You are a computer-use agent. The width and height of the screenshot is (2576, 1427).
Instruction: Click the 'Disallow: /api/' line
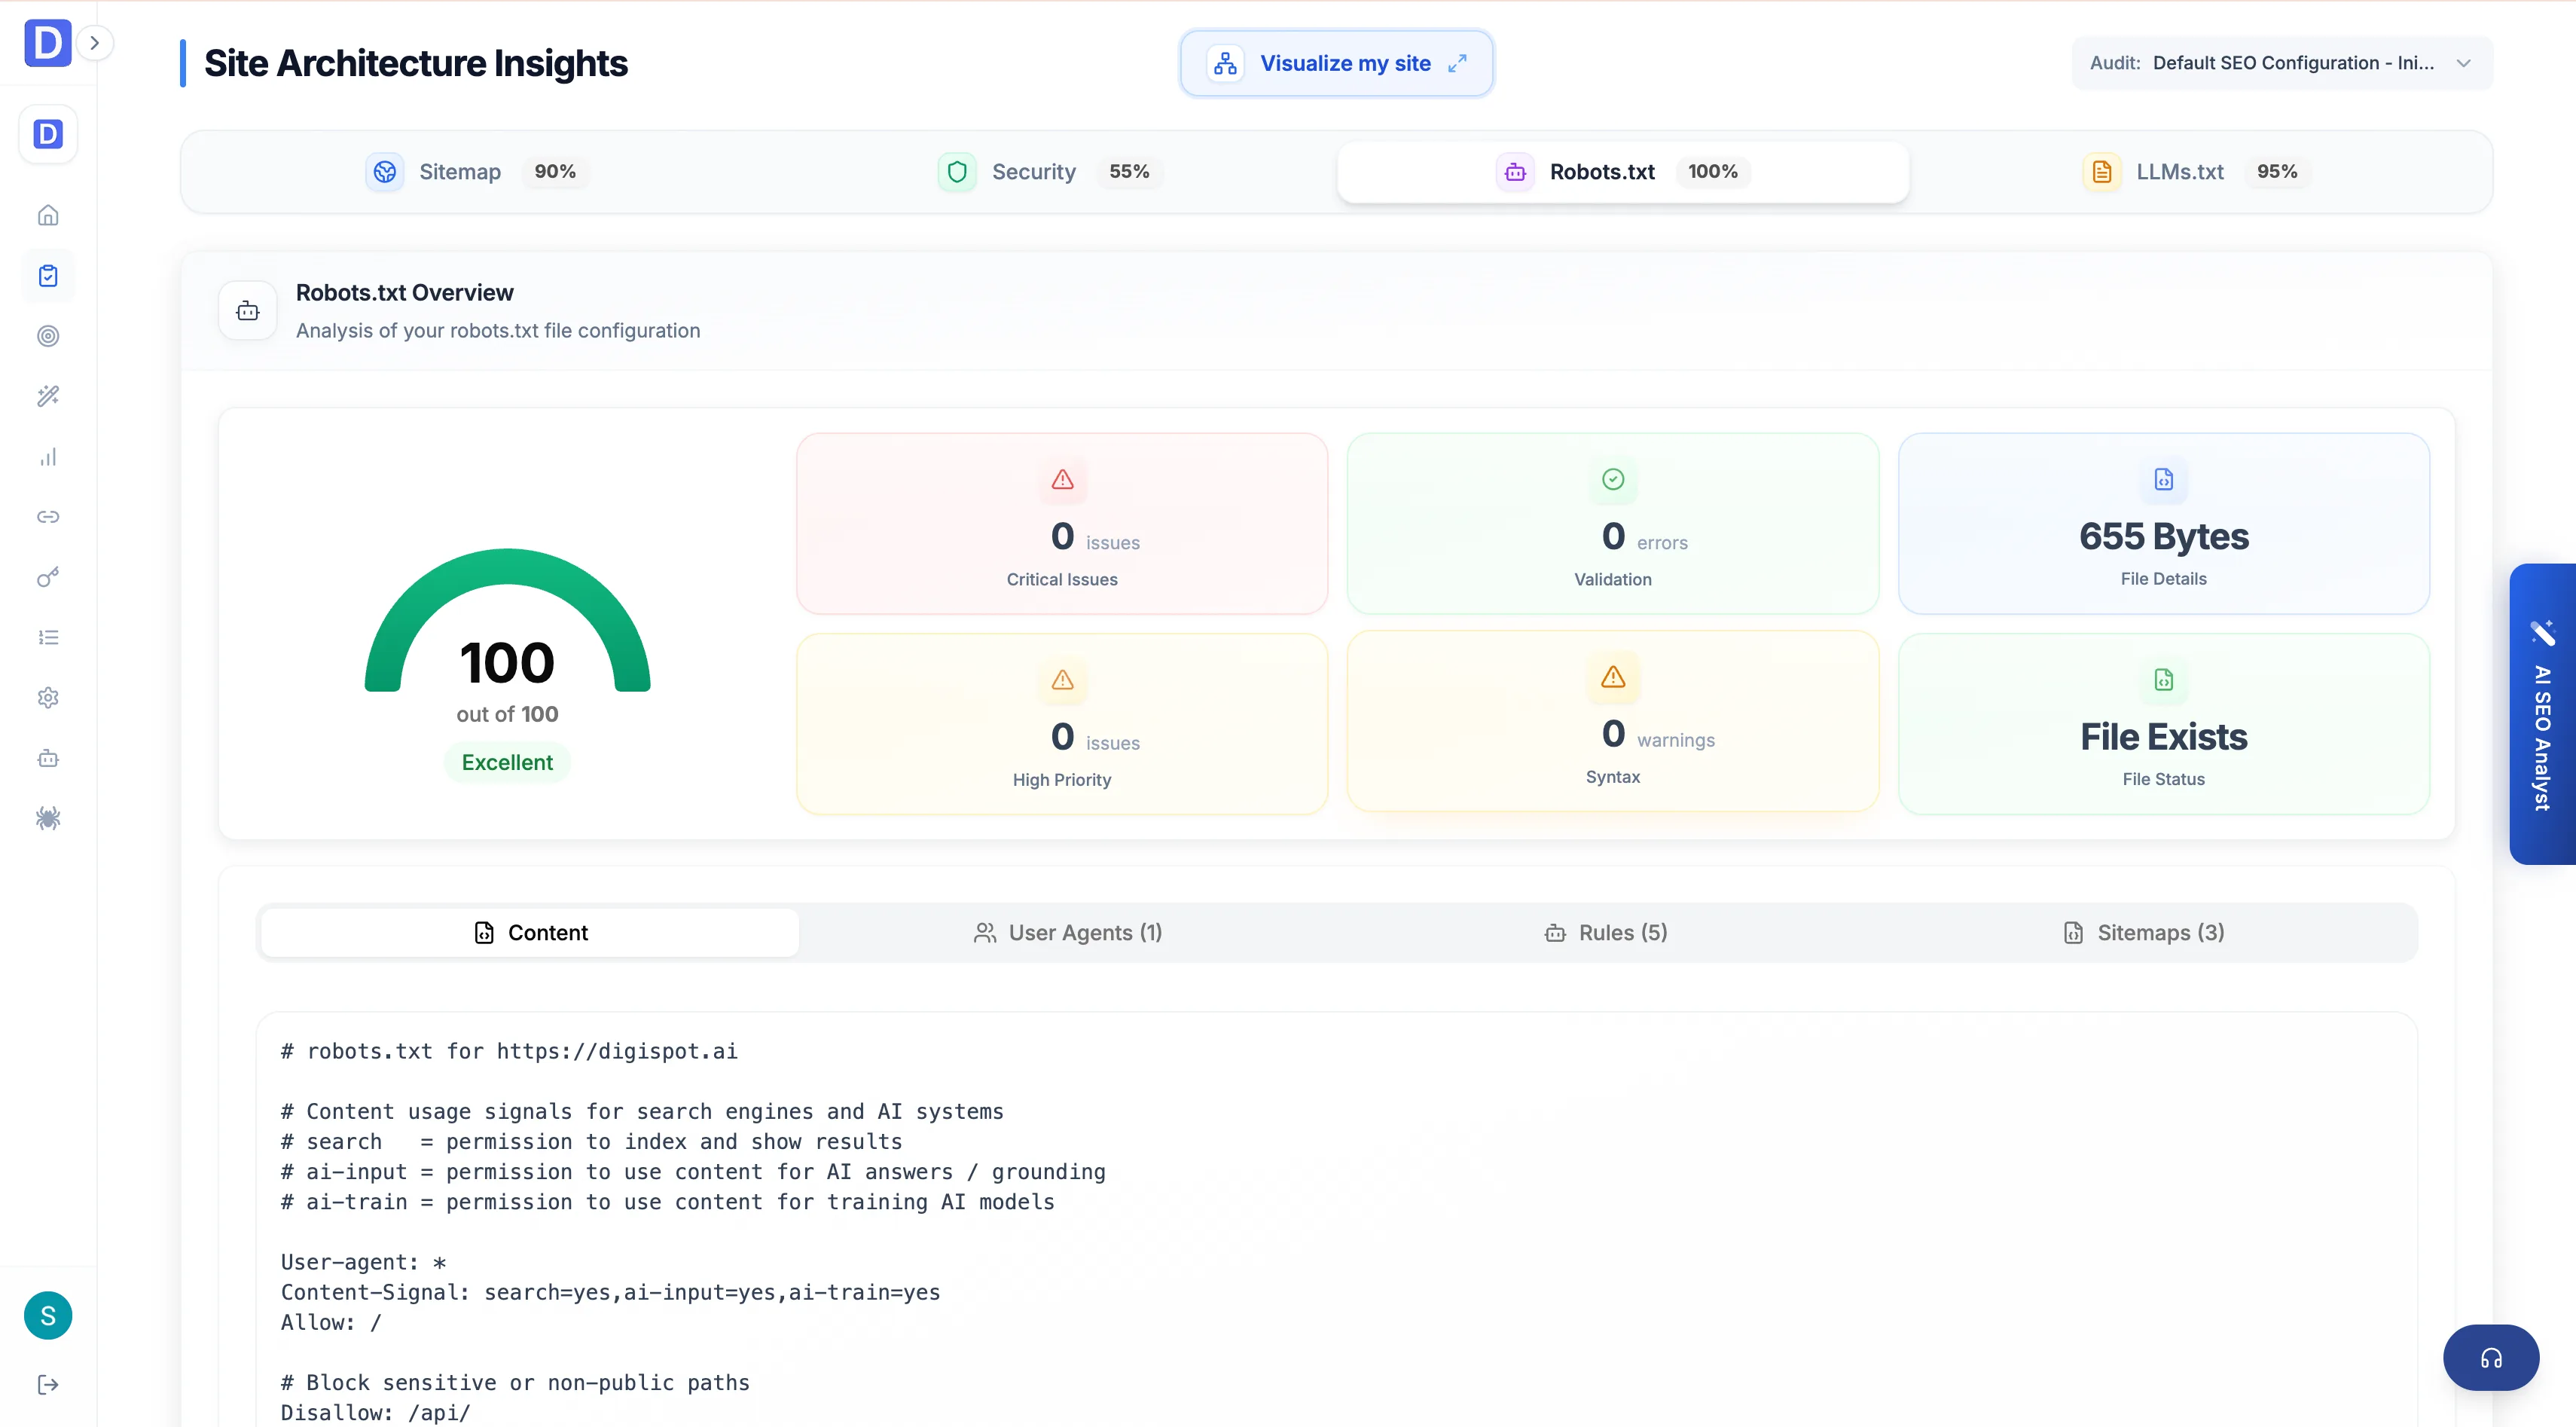pos(375,1413)
